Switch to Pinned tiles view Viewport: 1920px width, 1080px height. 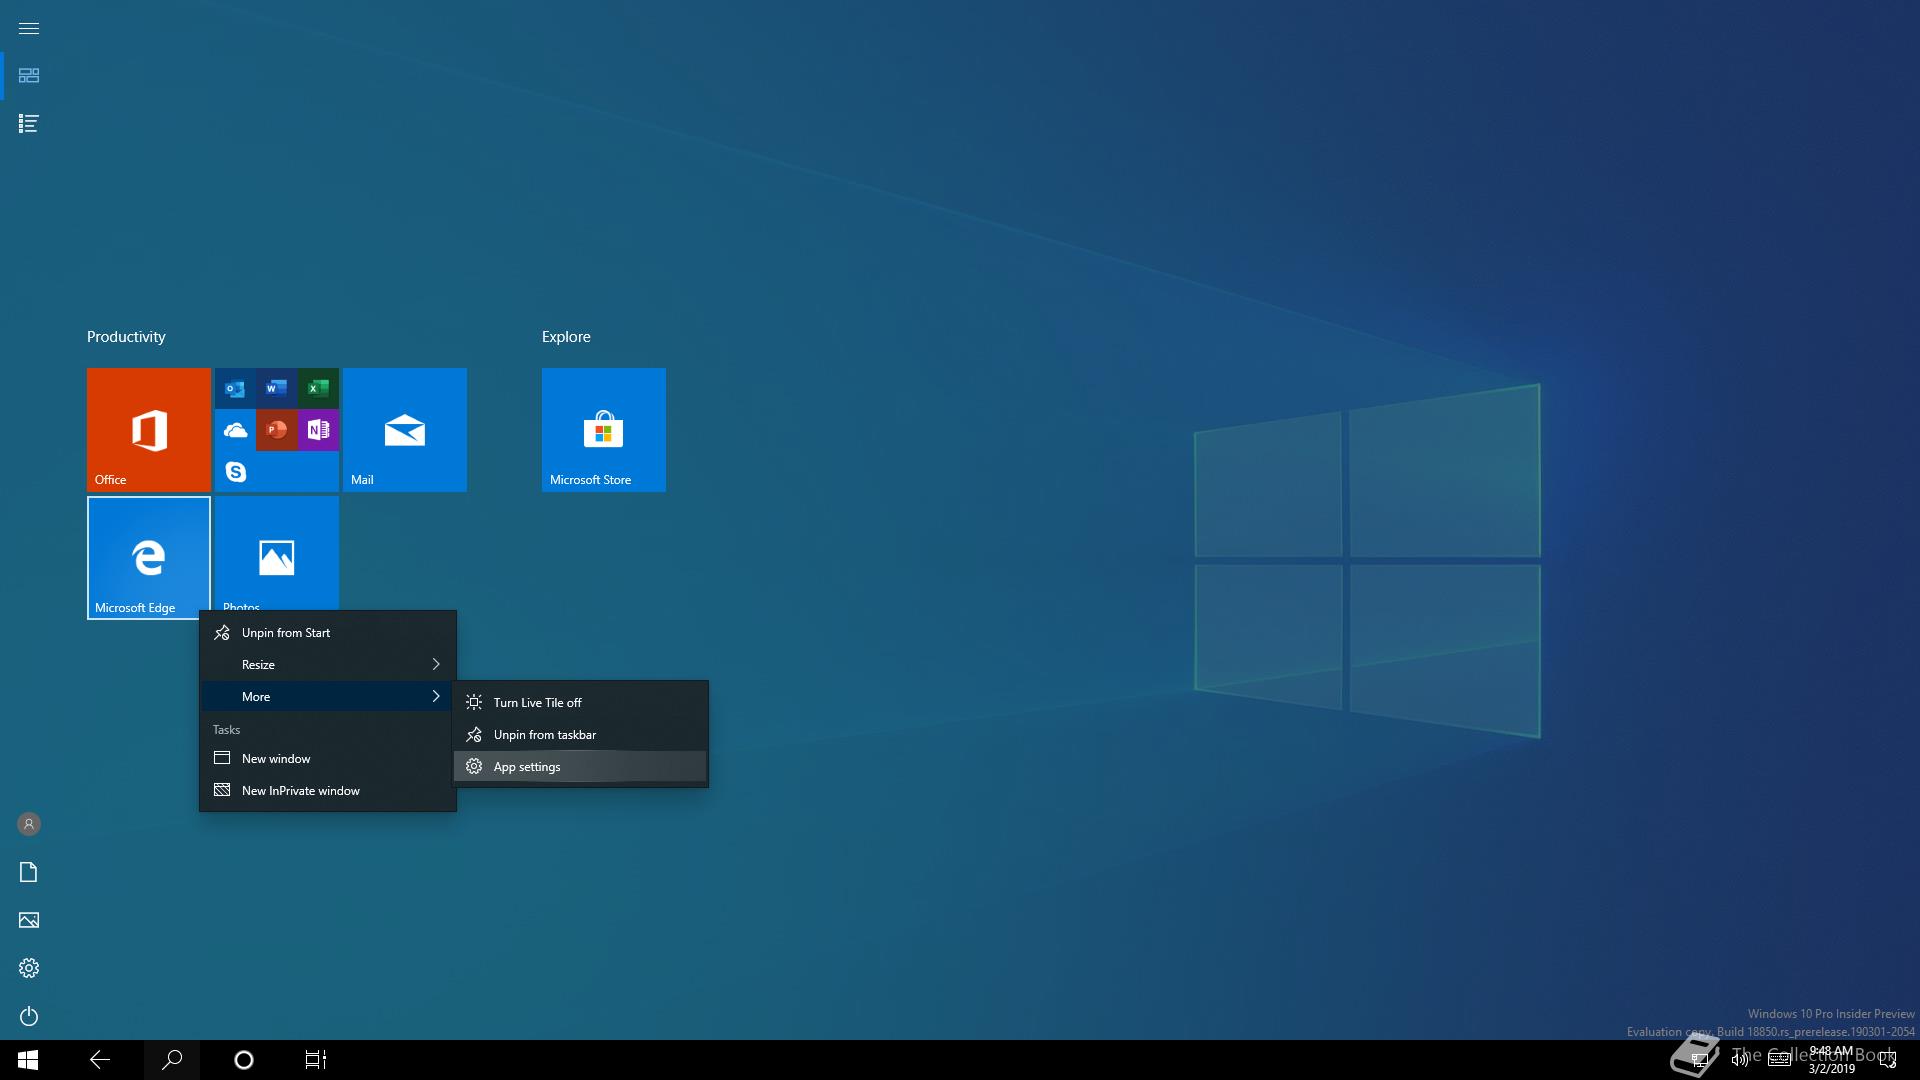(29, 76)
